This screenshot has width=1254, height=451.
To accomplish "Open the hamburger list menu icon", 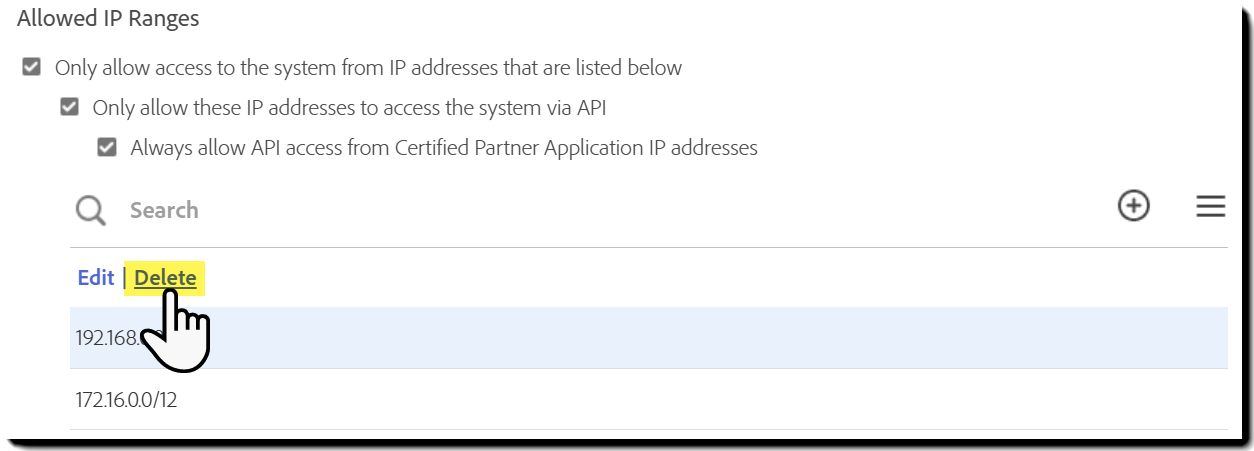I will click(x=1210, y=207).
